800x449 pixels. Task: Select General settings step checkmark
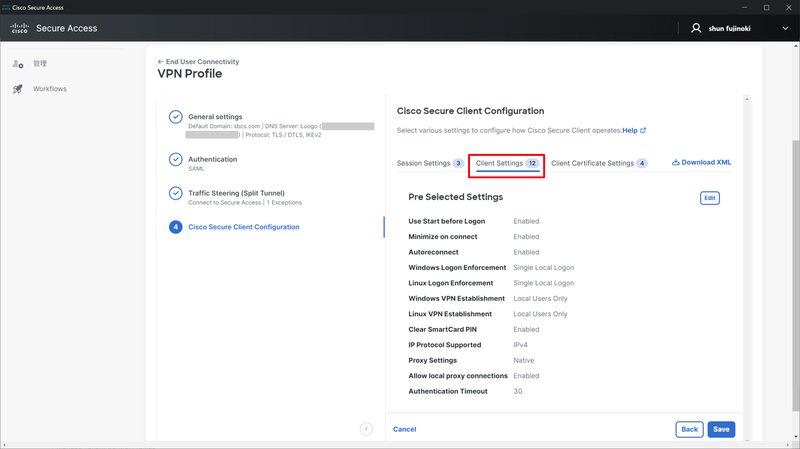(176, 117)
